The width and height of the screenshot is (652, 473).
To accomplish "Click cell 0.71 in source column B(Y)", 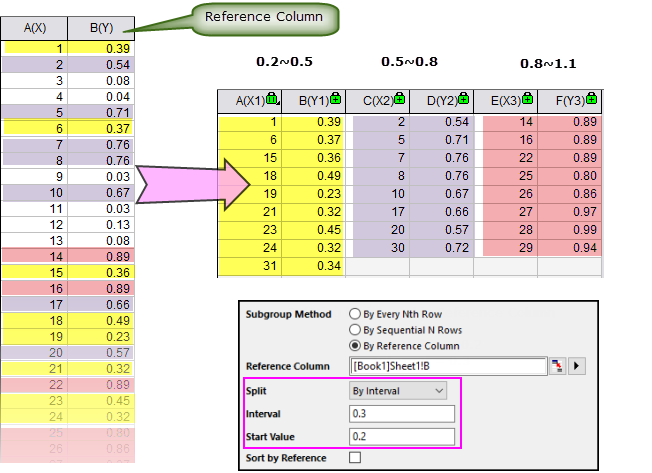I will pyautogui.click(x=101, y=113).
